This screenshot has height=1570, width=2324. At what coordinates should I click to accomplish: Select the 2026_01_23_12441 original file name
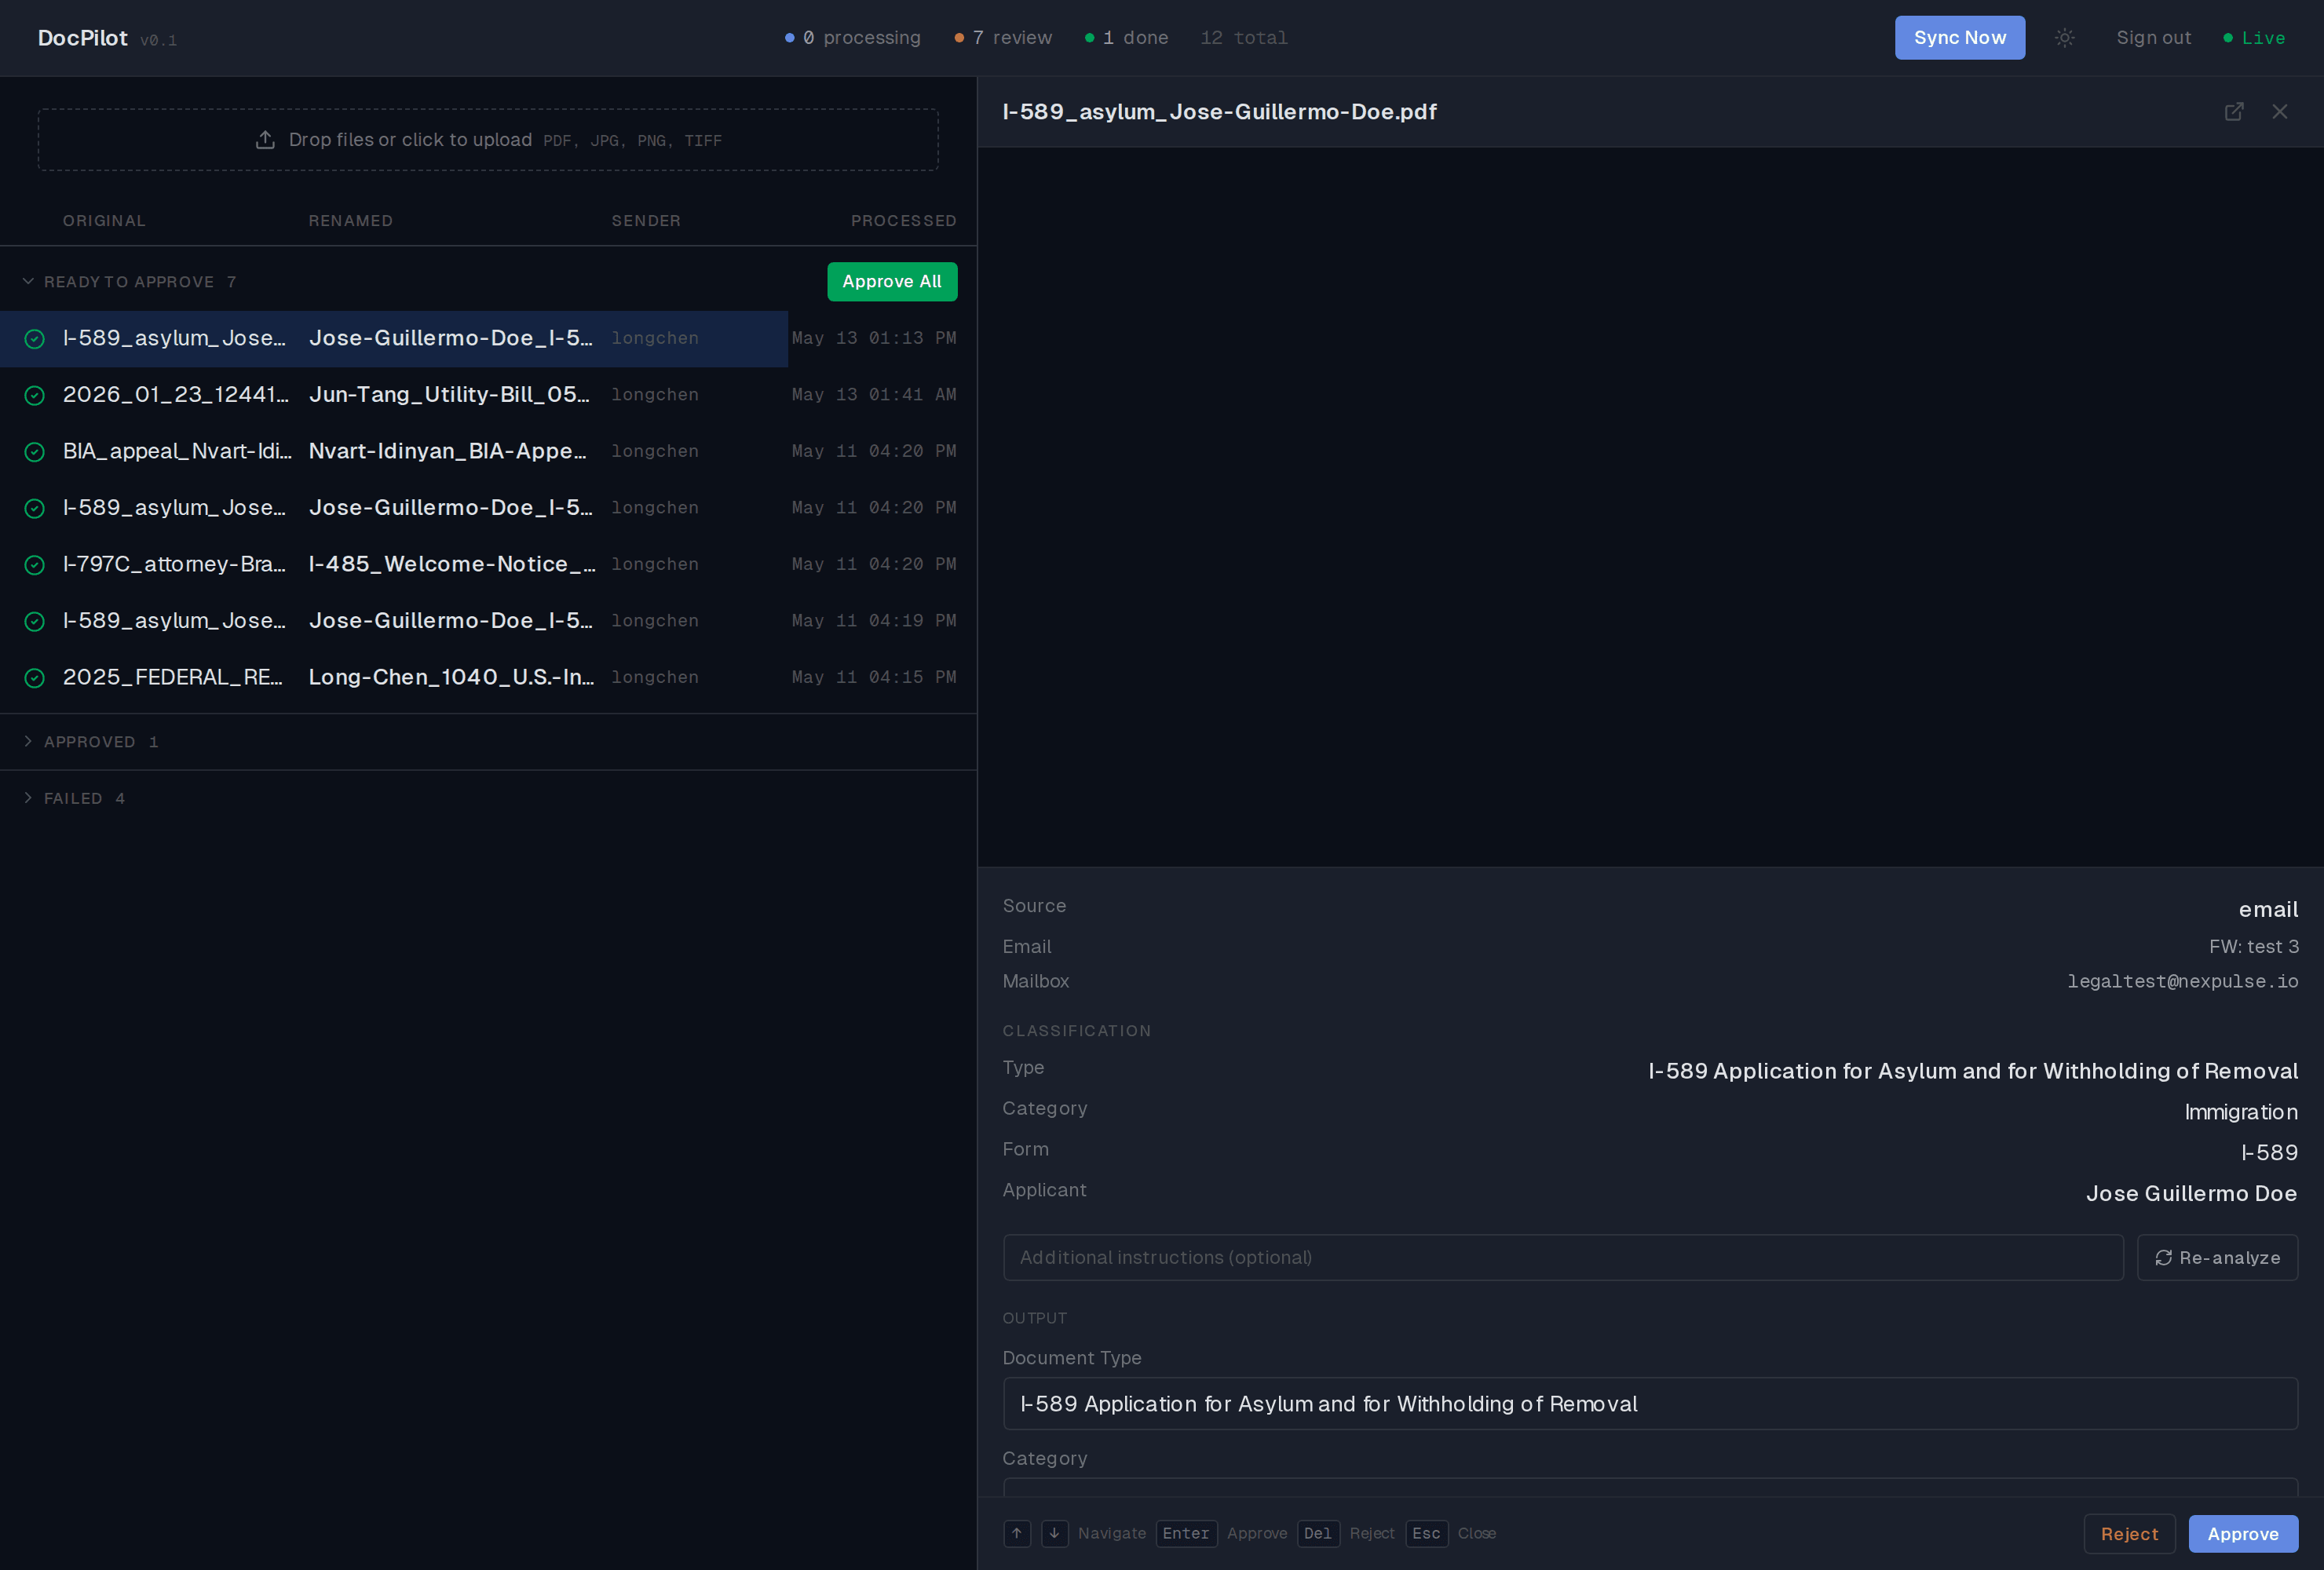point(176,395)
